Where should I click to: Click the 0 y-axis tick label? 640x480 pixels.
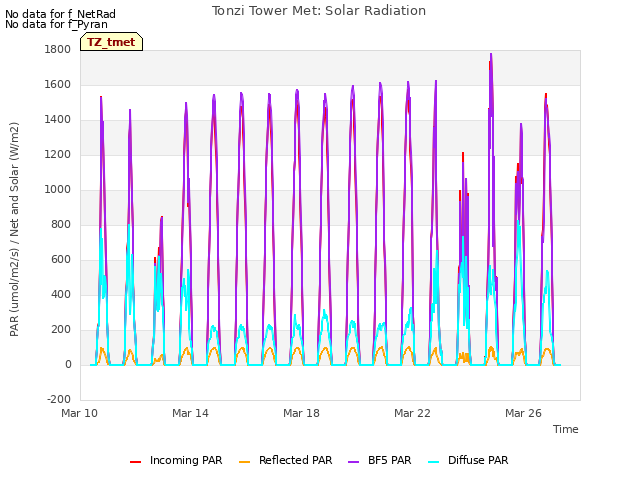tap(68, 364)
